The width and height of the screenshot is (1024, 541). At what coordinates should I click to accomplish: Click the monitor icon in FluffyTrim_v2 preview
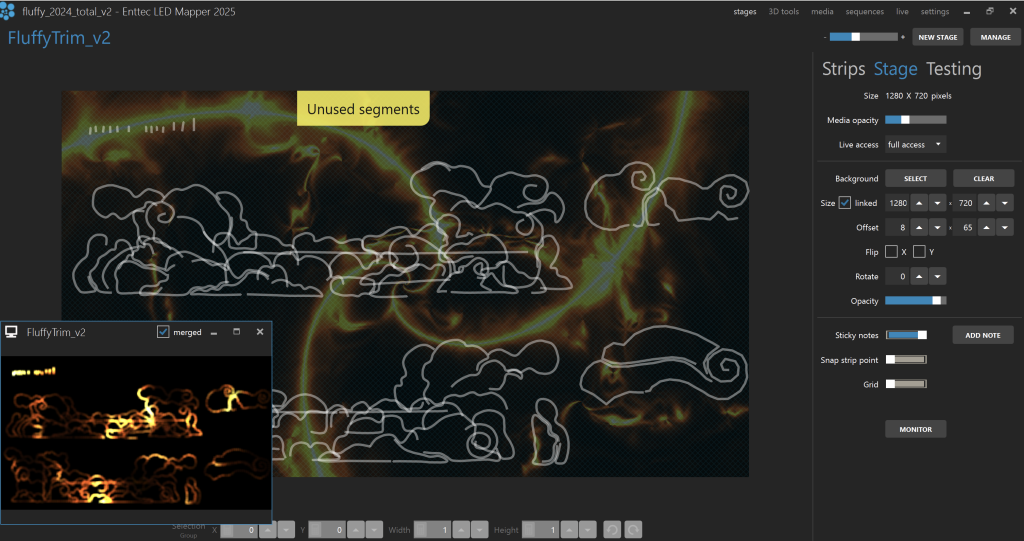pyautogui.click(x=12, y=332)
